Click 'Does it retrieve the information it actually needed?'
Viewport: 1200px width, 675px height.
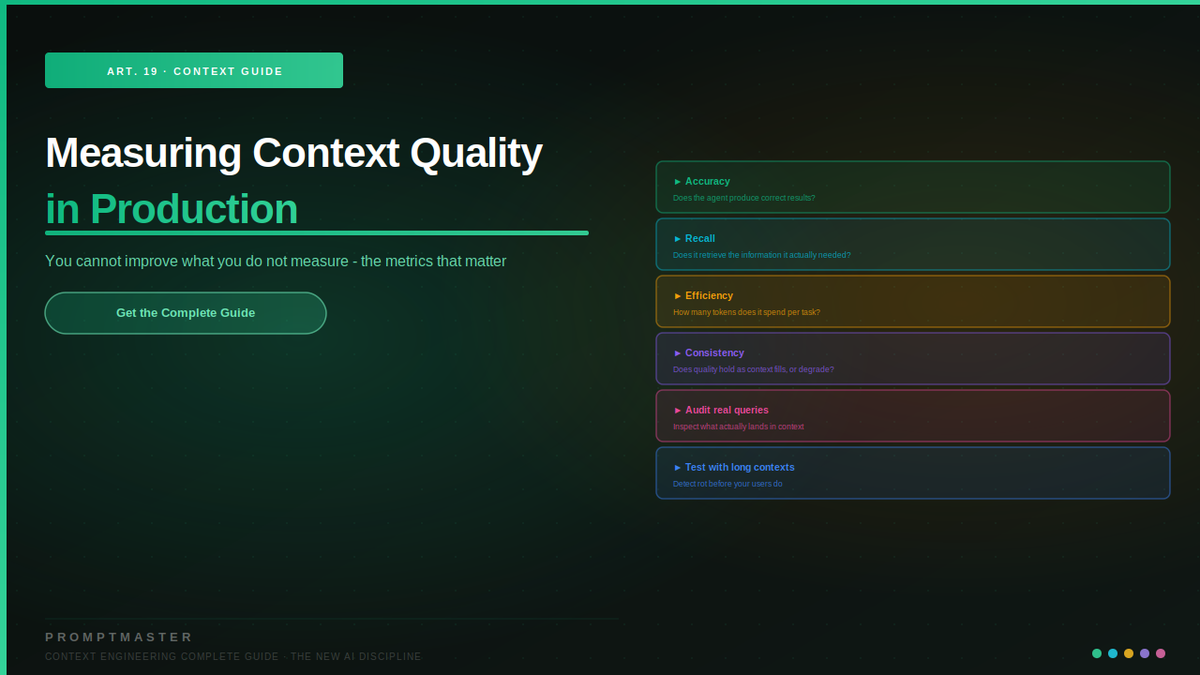762,255
